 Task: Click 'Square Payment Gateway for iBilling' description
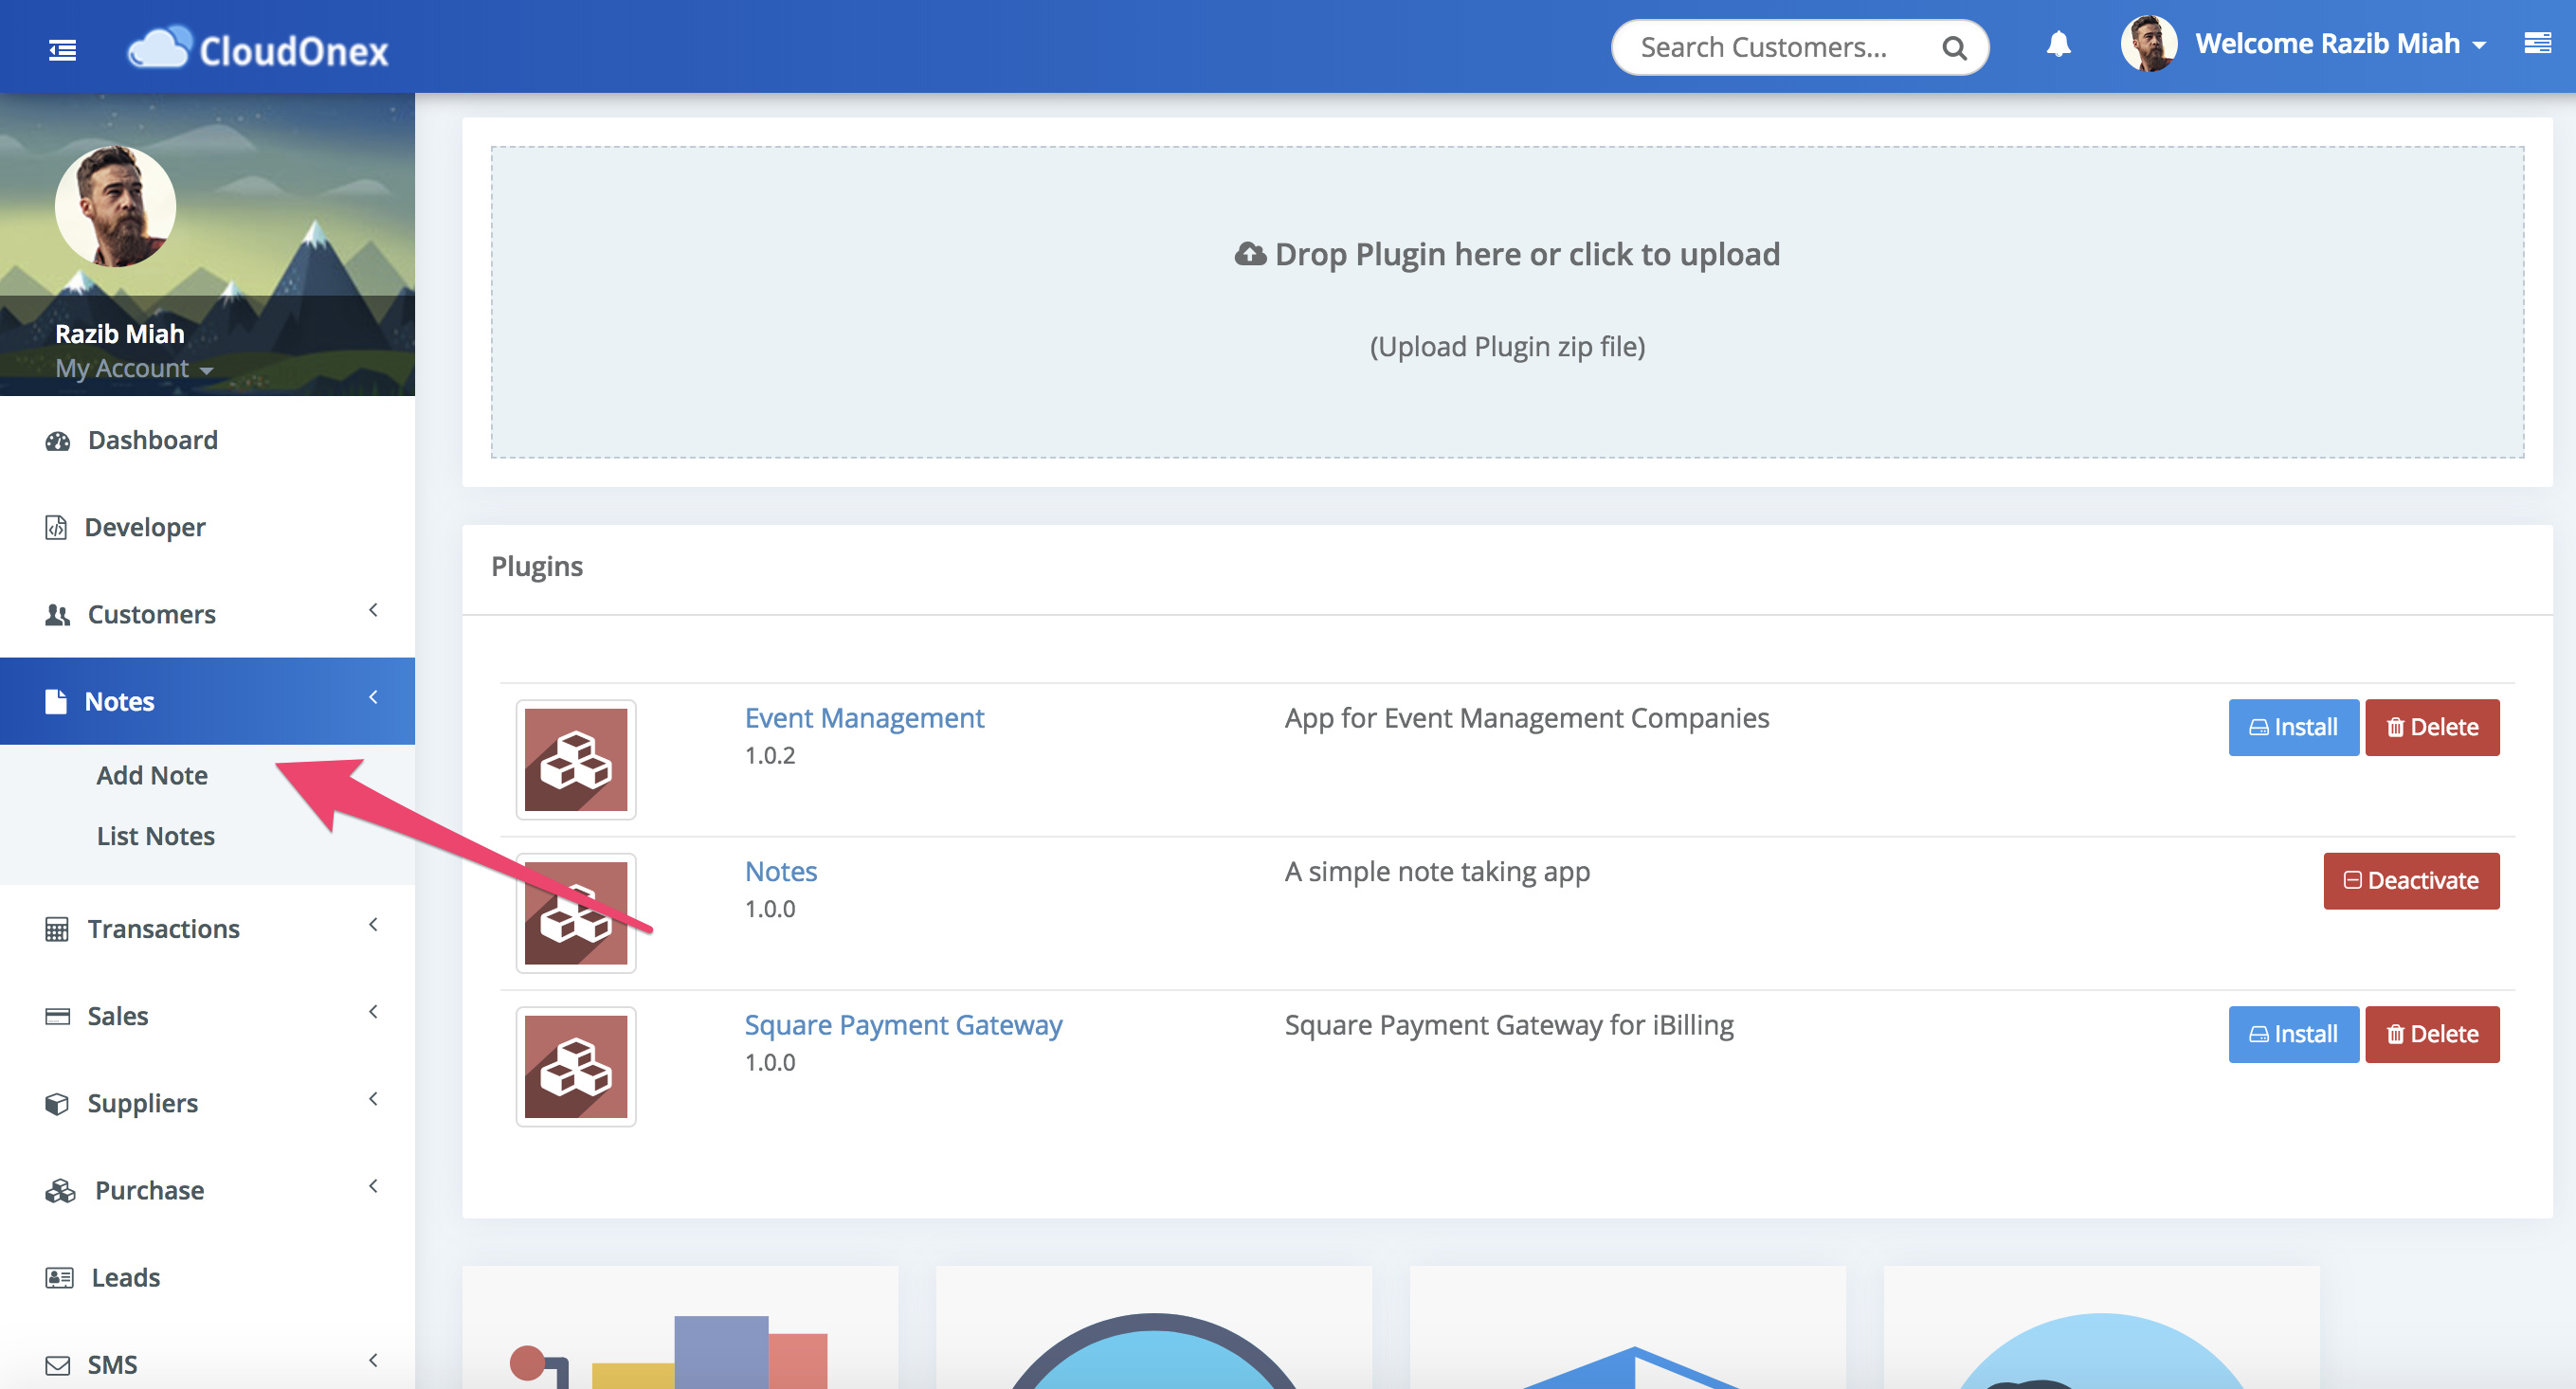click(1509, 1025)
